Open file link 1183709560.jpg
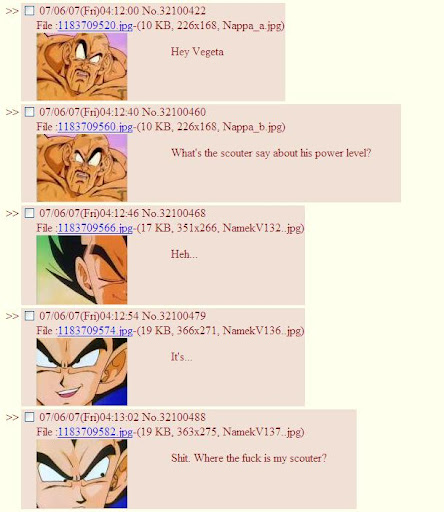Image resolution: width=444 pixels, height=512 pixels. [x=95, y=127]
